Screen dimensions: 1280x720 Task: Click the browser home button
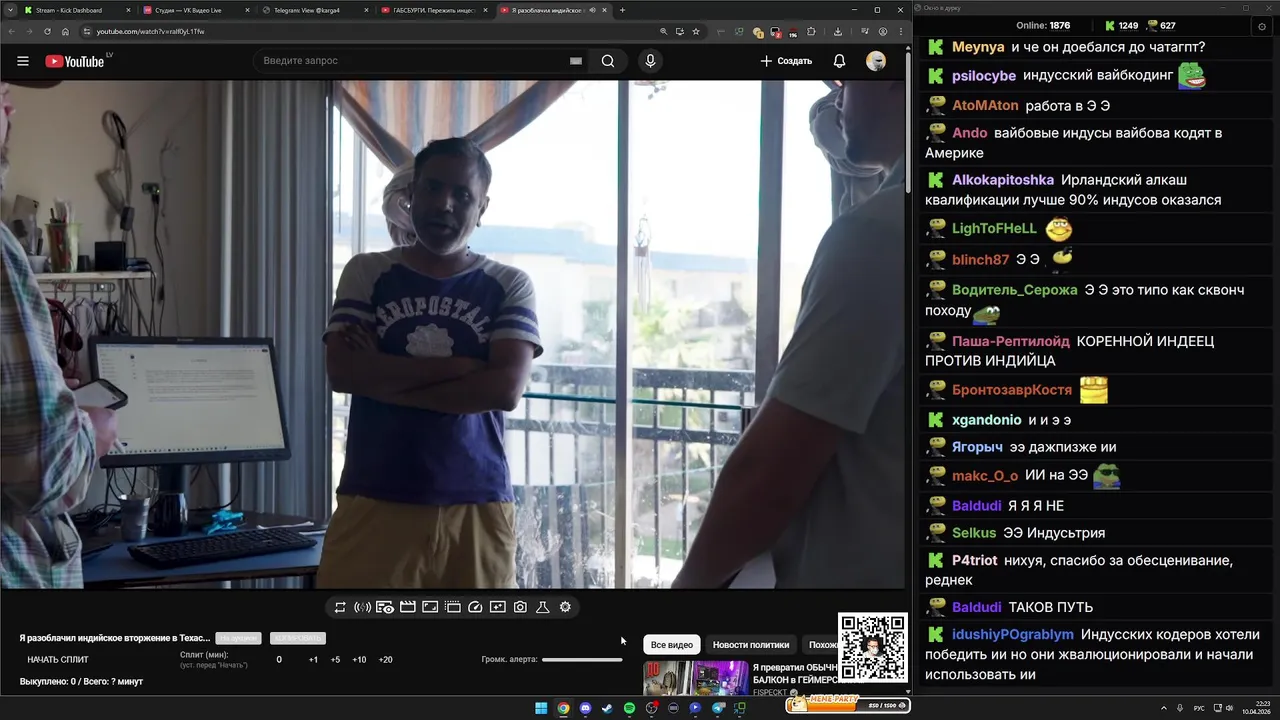65,31
